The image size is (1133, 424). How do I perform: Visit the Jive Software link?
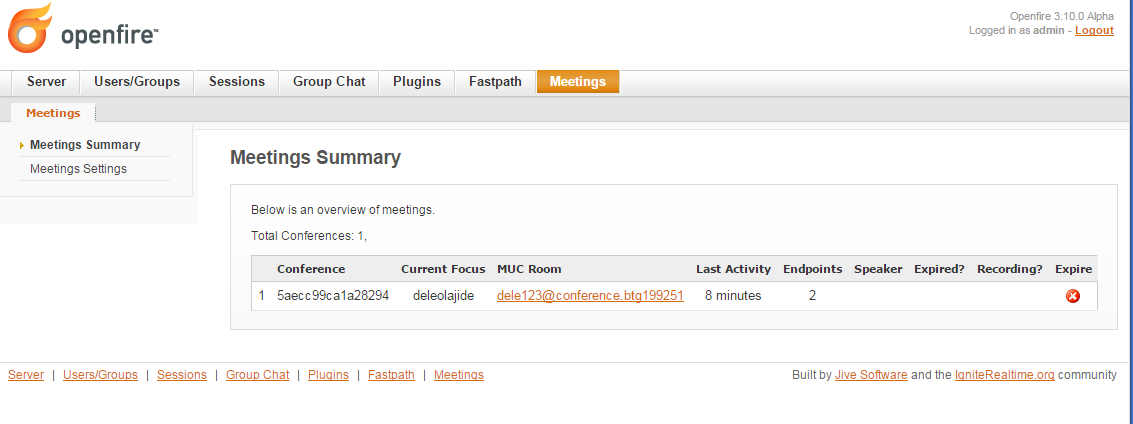(871, 375)
